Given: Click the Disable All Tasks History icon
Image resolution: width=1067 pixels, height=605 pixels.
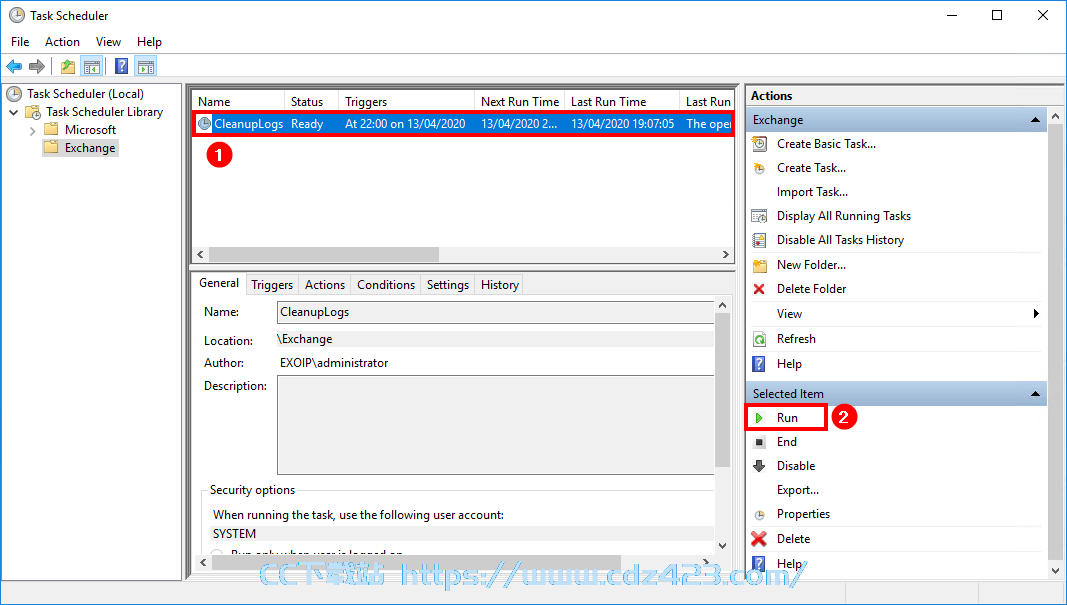Looking at the screenshot, I should point(759,240).
